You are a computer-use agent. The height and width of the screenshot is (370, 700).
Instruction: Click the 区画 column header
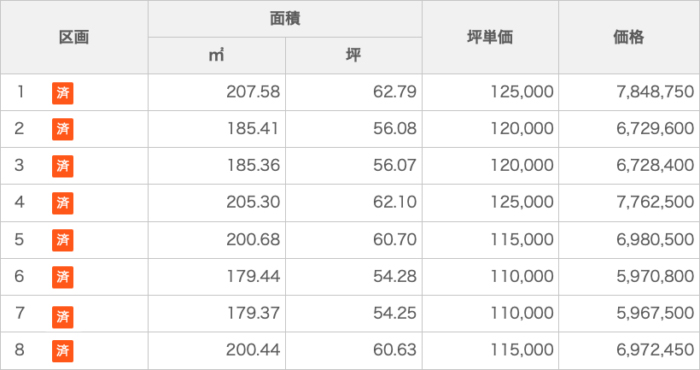74,37
